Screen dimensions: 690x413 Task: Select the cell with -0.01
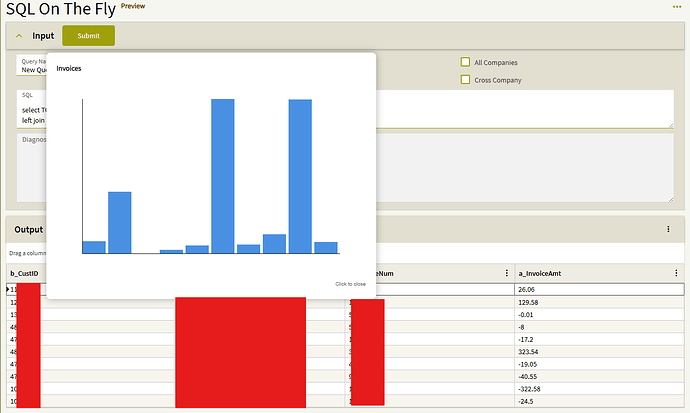[599, 314]
